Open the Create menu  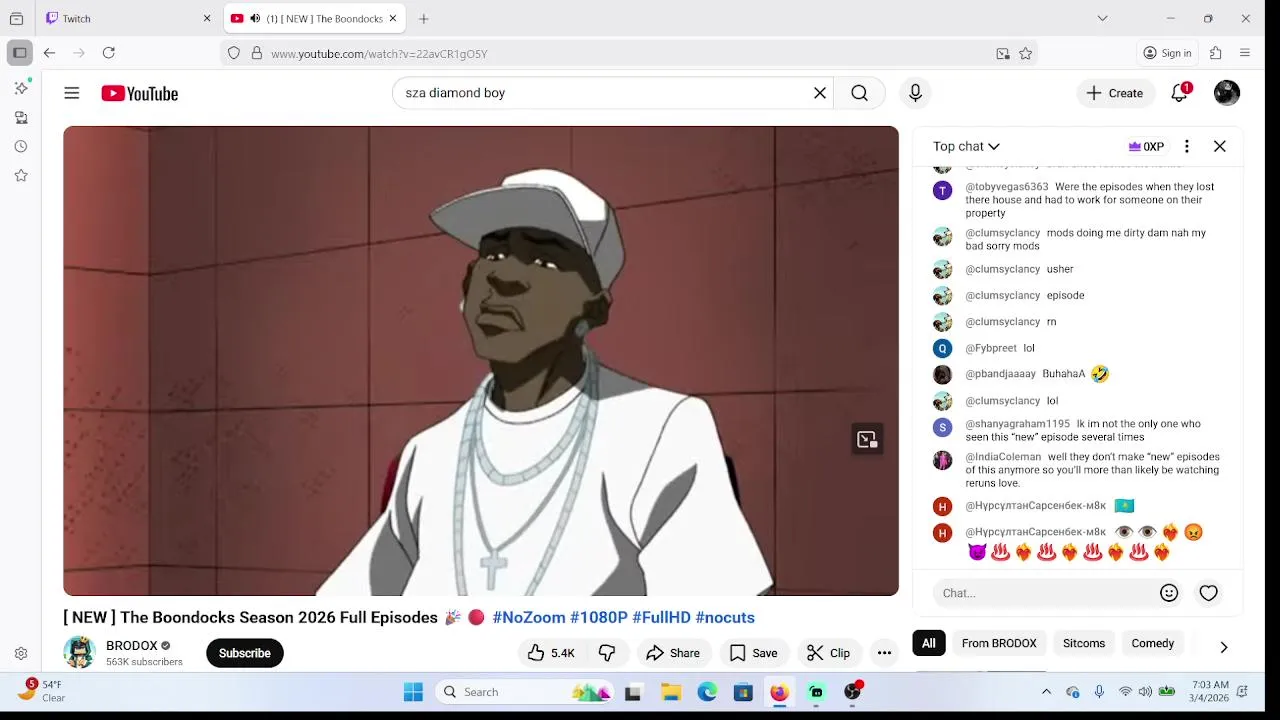click(x=1115, y=93)
